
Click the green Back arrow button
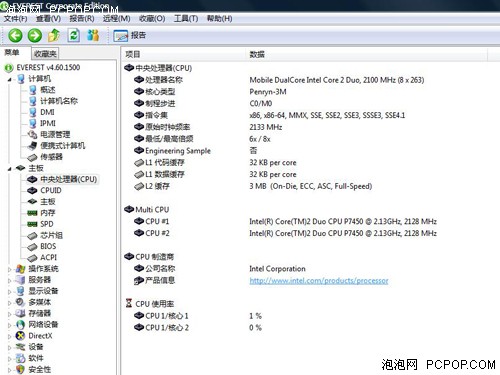point(15,35)
